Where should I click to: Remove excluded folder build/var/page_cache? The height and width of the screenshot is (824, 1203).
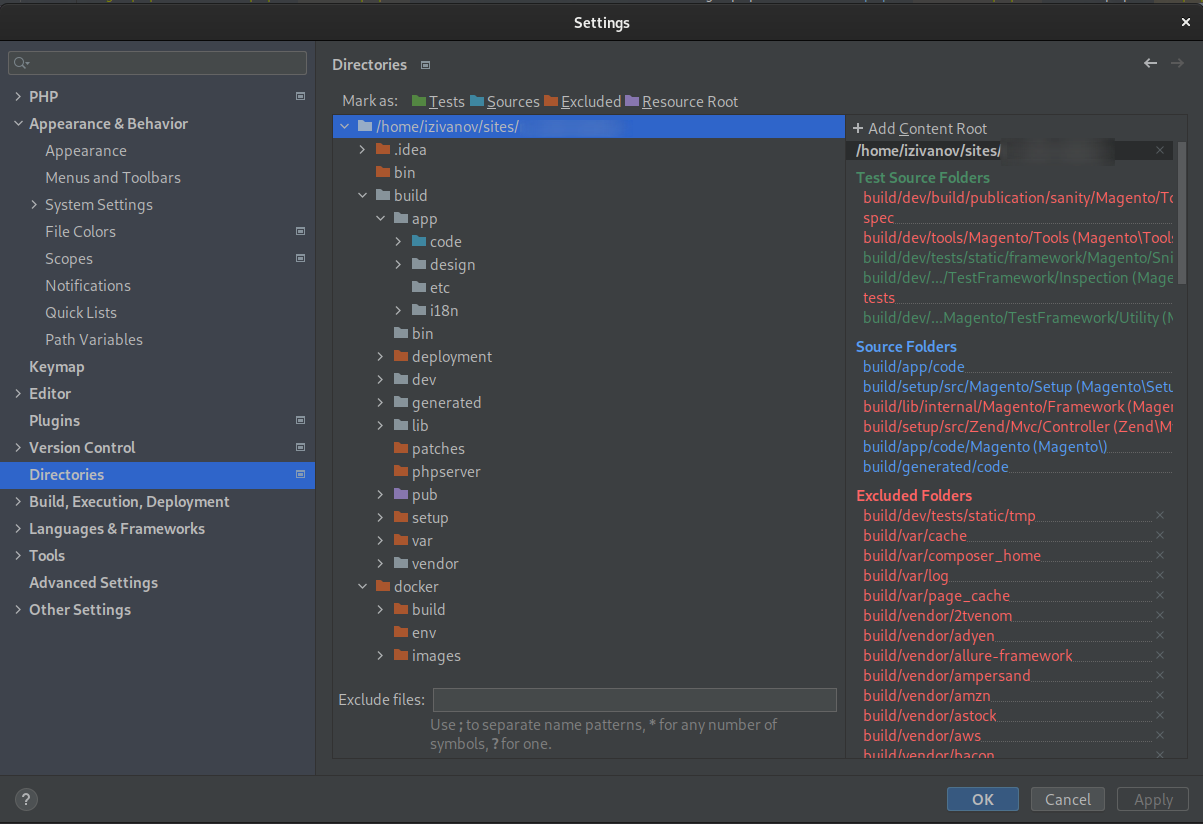click(x=1160, y=595)
